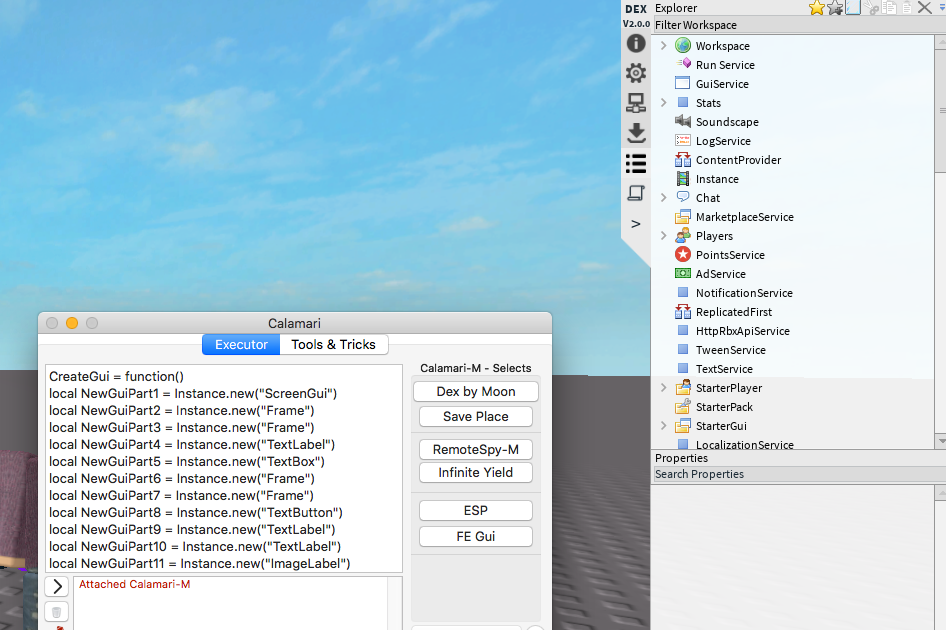Viewport: 946px width, 630px height.
Task: Click the copy pages icon in Explorer header
Action: (889, 8)
